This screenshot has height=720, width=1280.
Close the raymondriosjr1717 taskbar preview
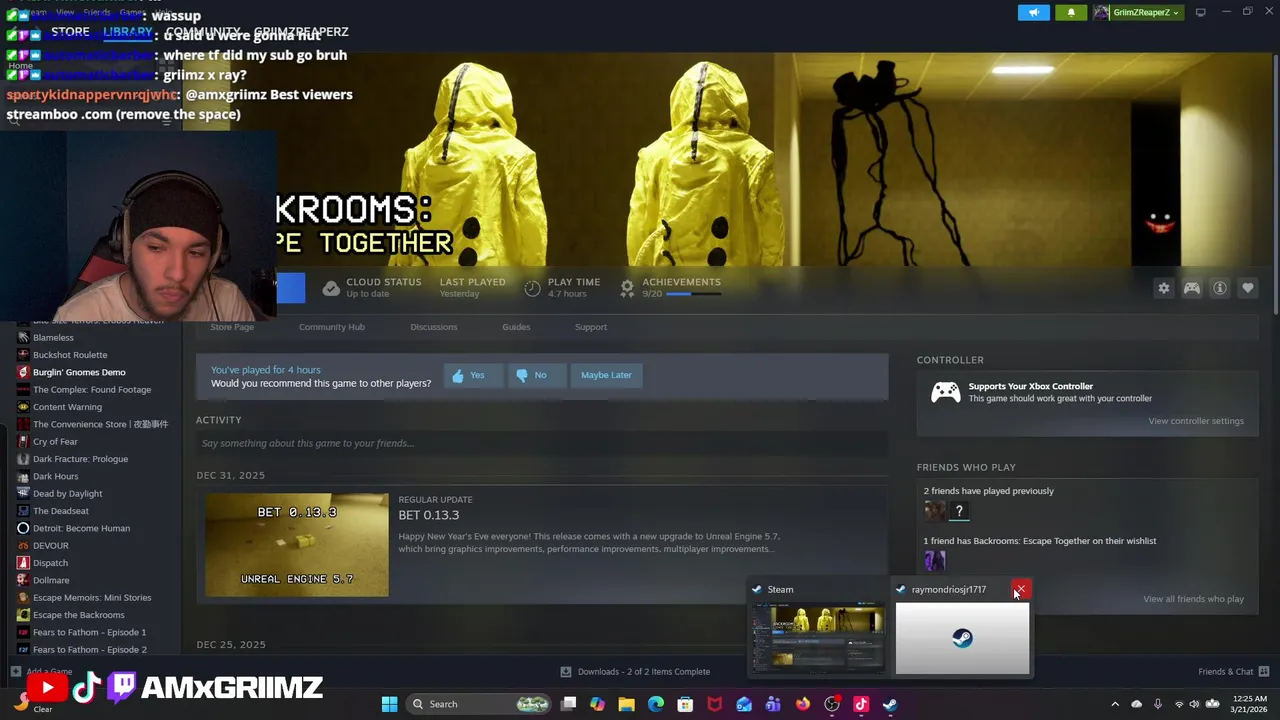[x=1020, y=589]
